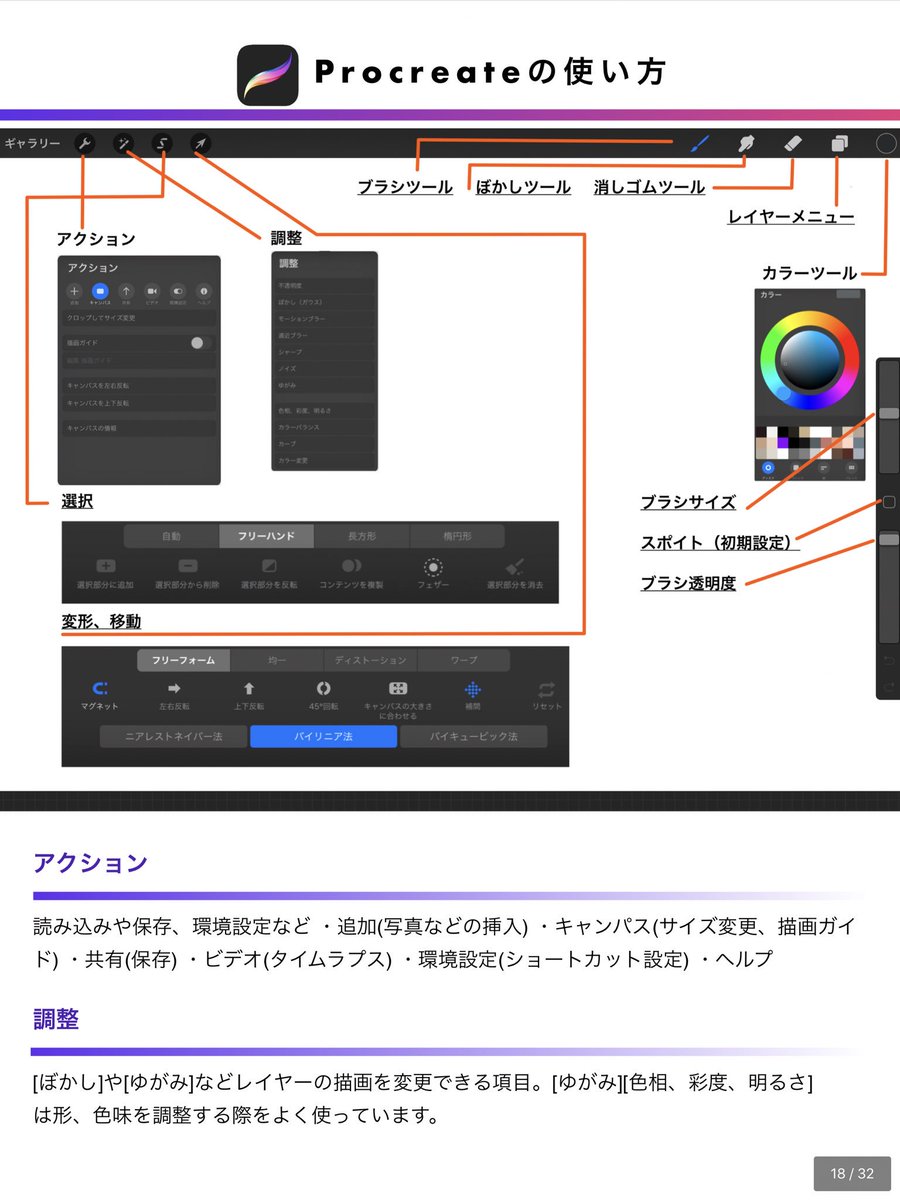The height and width of the screenshot is (1200, 900).
Task: Tap the video camera icon in Actions
Action: 152,291
